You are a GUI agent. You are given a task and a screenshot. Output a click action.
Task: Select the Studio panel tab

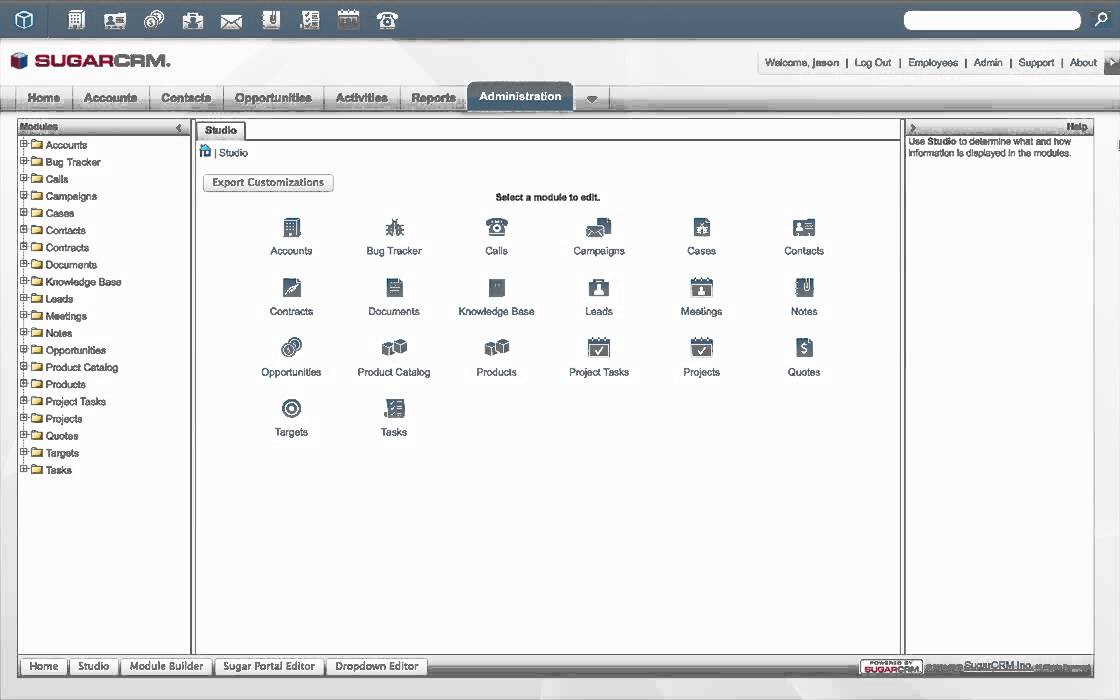(221, 130)
